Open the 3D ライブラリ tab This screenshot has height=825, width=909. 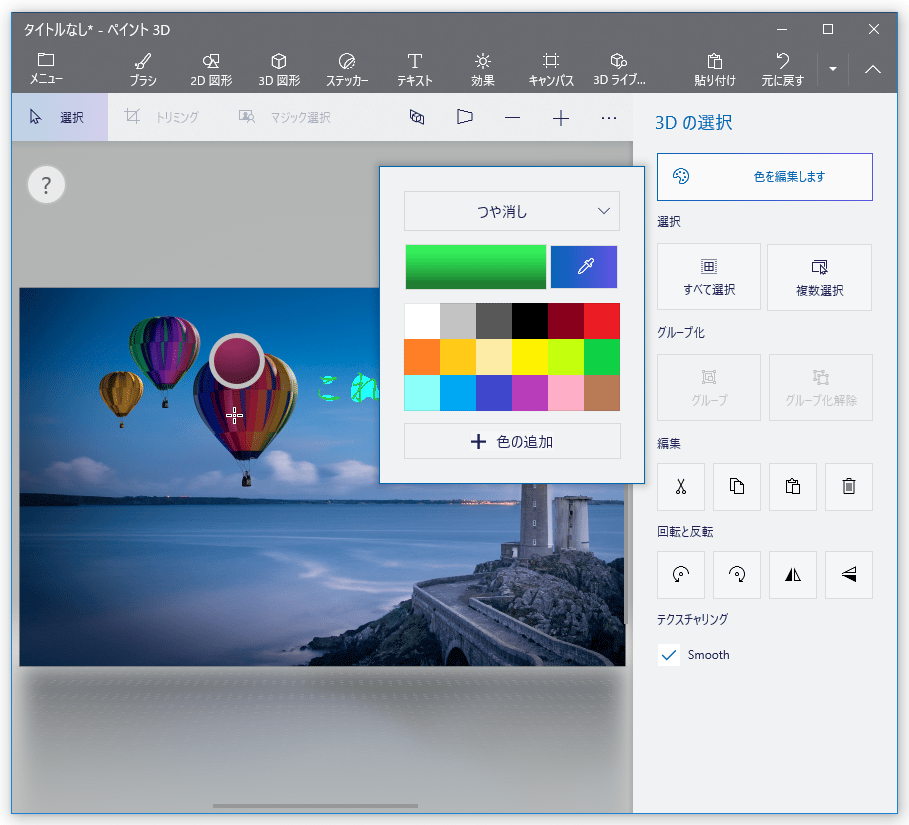pyautogui.click(x=619, y=69)
